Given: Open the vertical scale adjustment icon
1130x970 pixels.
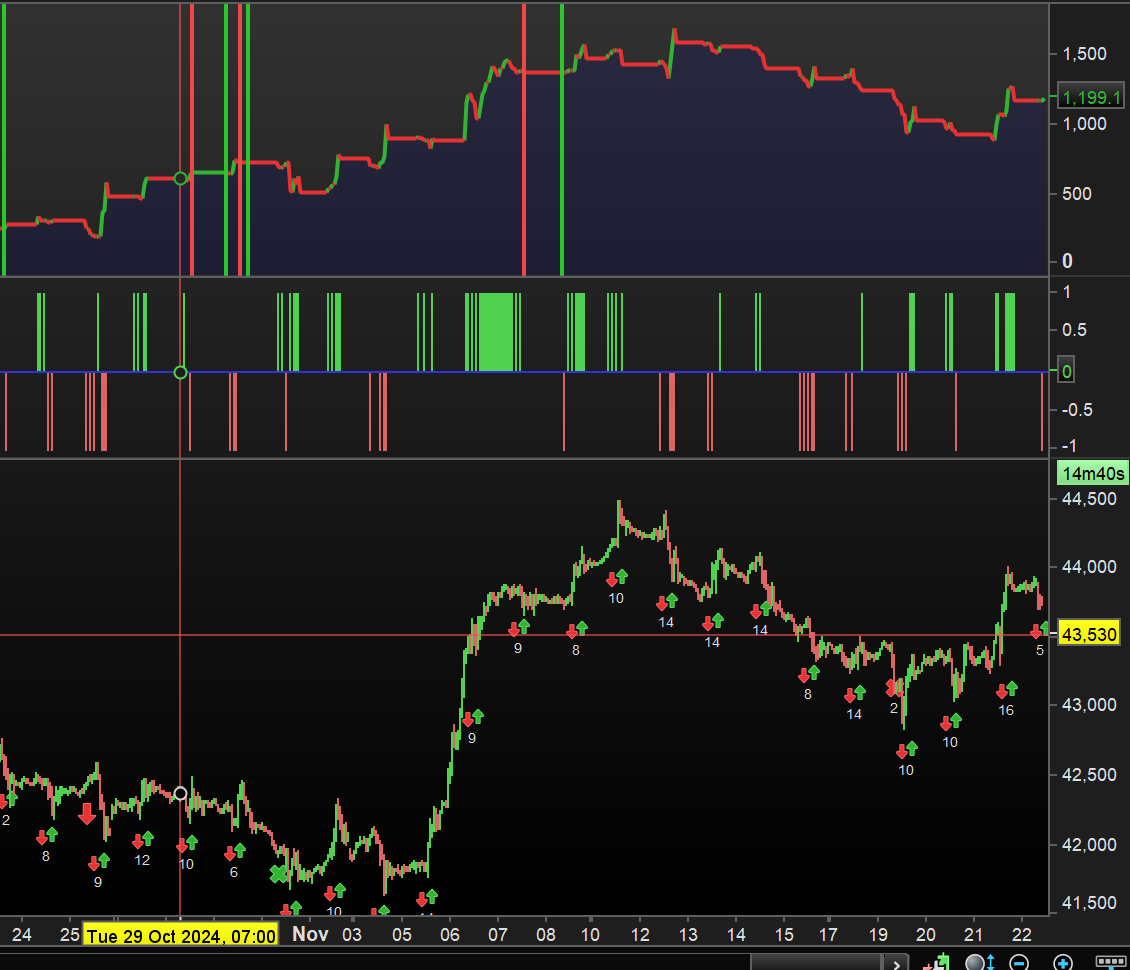Looking at the screenshot, I should click(x=980, y=963).
